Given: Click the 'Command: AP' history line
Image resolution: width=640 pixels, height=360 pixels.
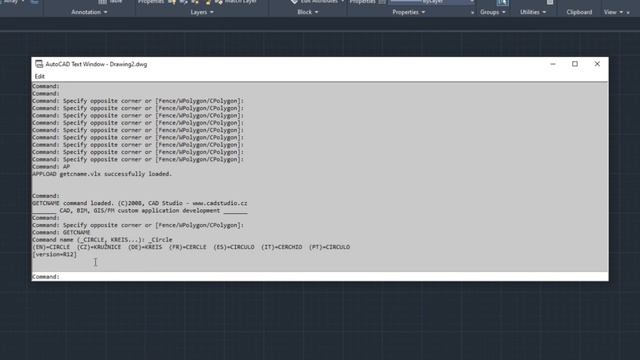Looking at the screenshot, I should point(51,167).
